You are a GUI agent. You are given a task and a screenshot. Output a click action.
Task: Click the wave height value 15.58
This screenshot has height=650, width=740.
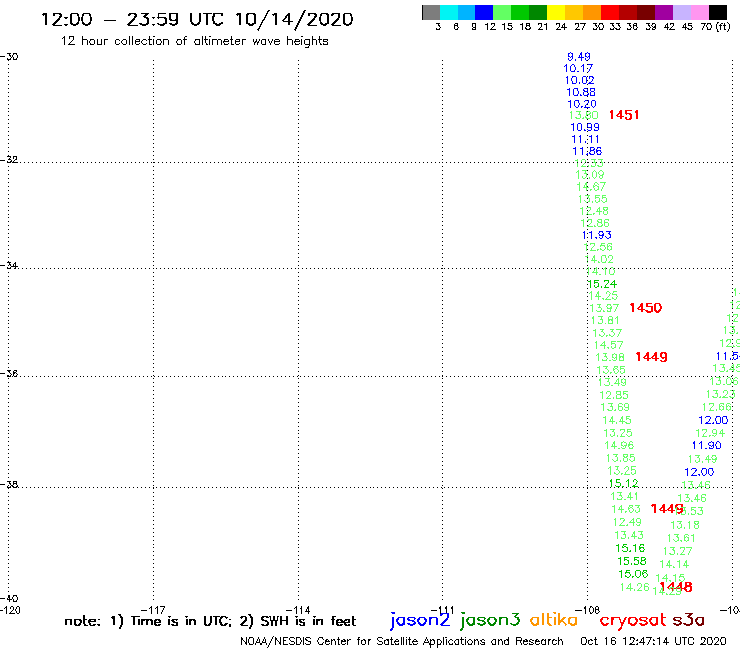point(632,561)
